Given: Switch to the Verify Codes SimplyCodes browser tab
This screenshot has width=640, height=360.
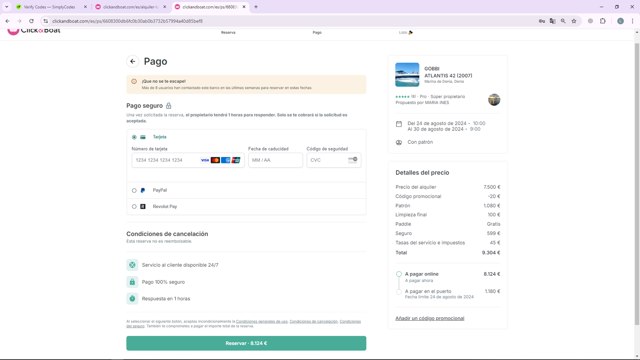Looking at the screenshot, I should click(51, 7).
